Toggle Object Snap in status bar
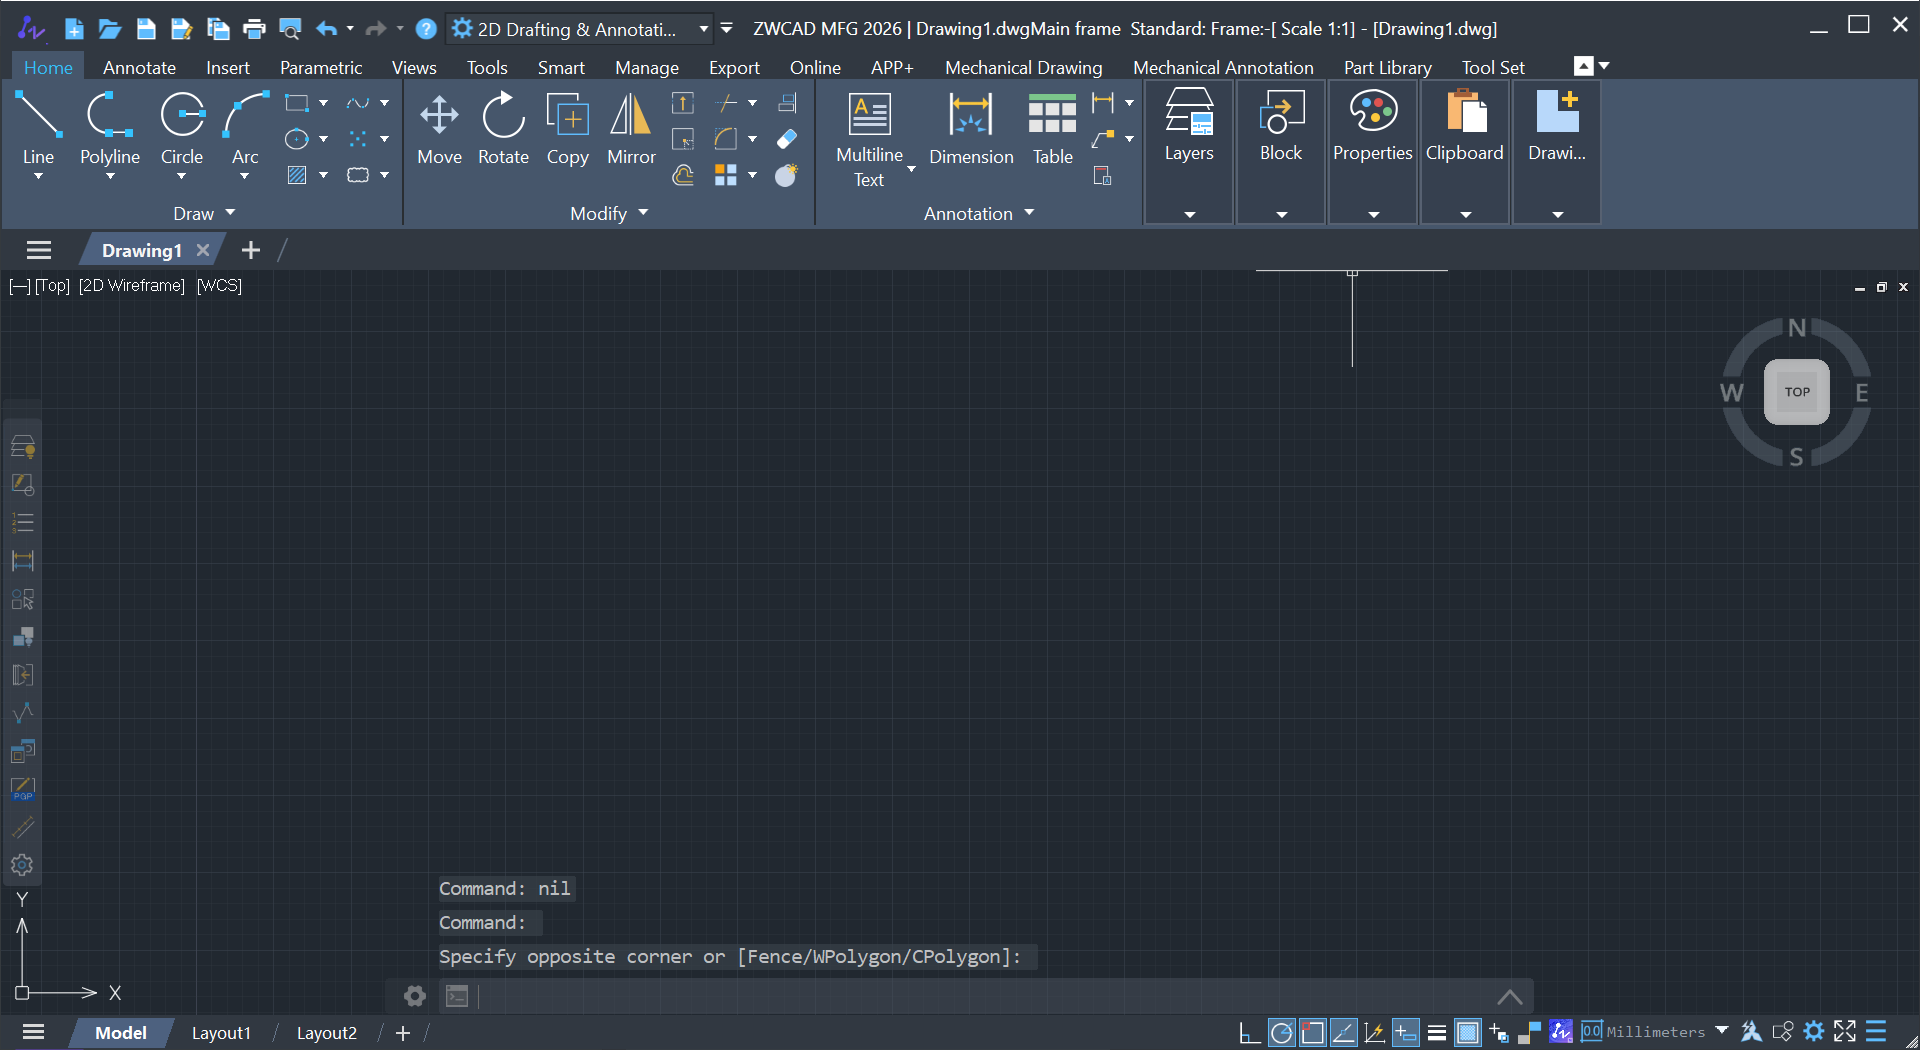Viewport: 1920px width, 1050px height. [1313, 1032]
